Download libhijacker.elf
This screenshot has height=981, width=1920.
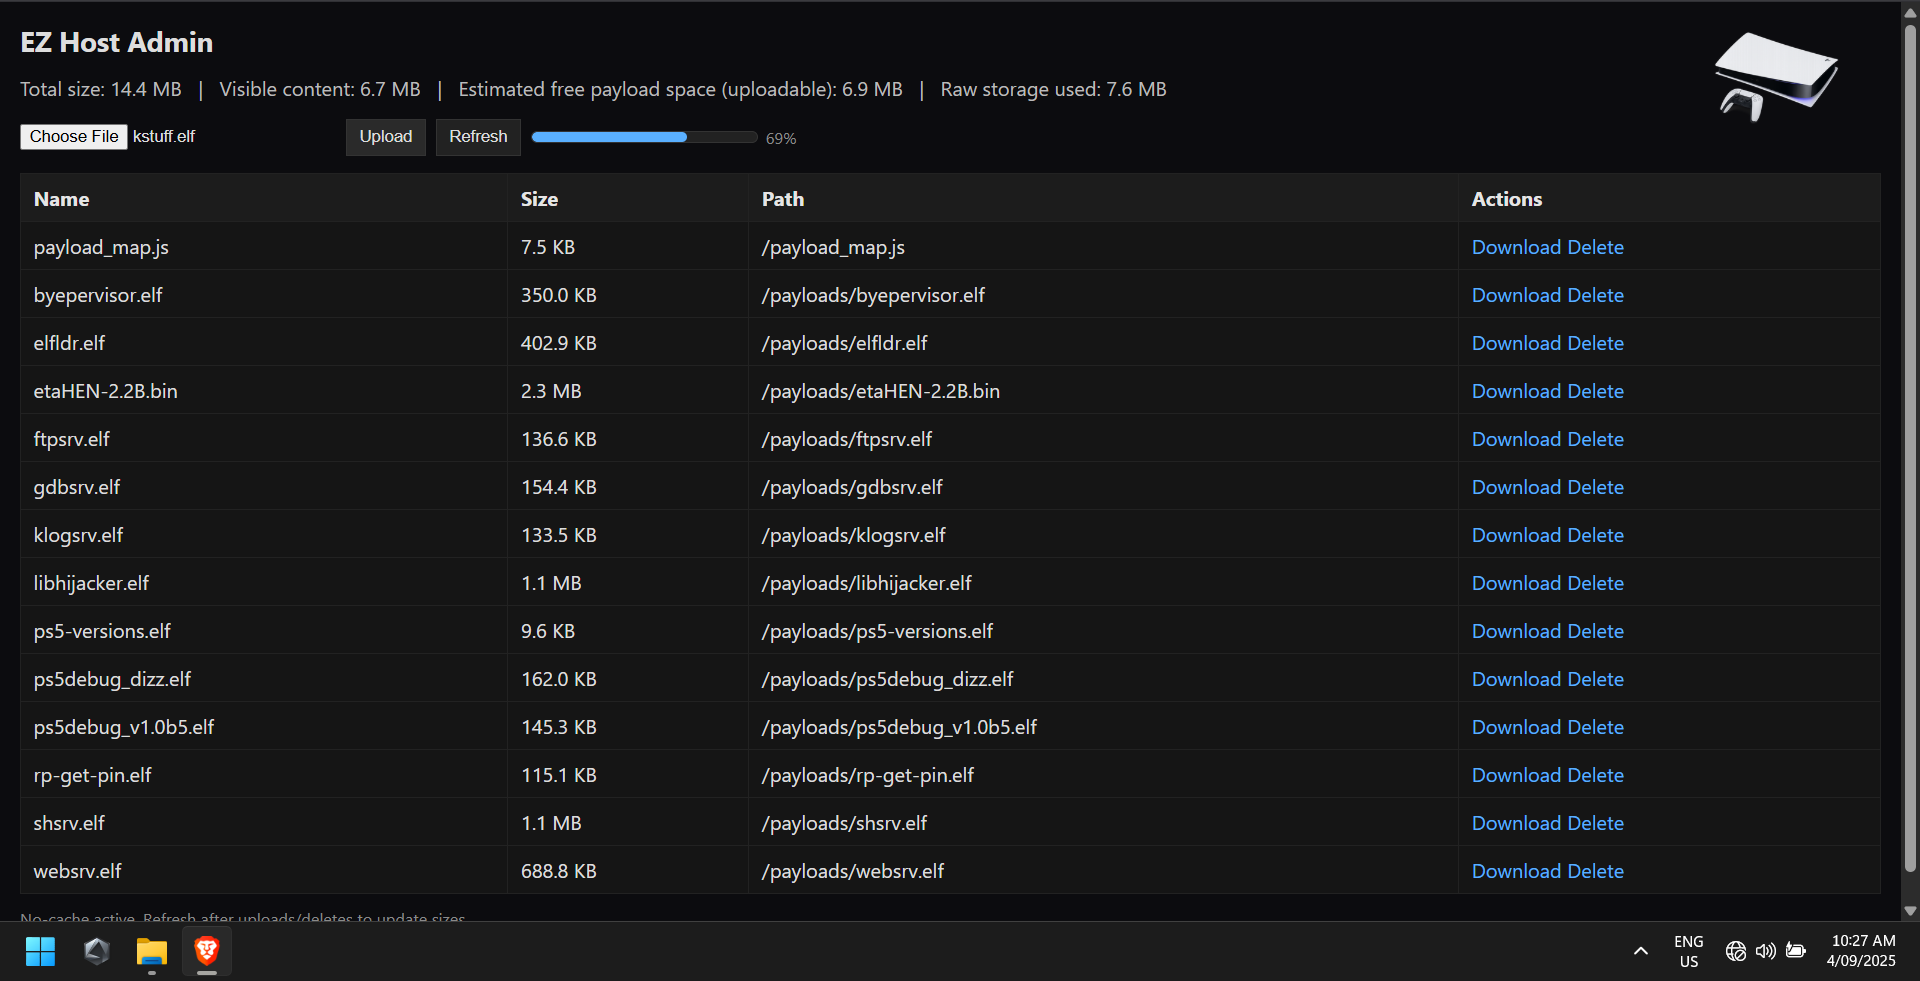pos(1516,583)
